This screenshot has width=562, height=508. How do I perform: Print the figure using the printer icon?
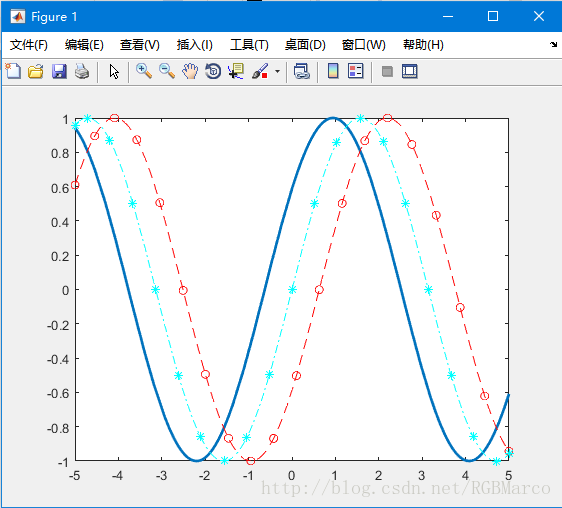82,71
